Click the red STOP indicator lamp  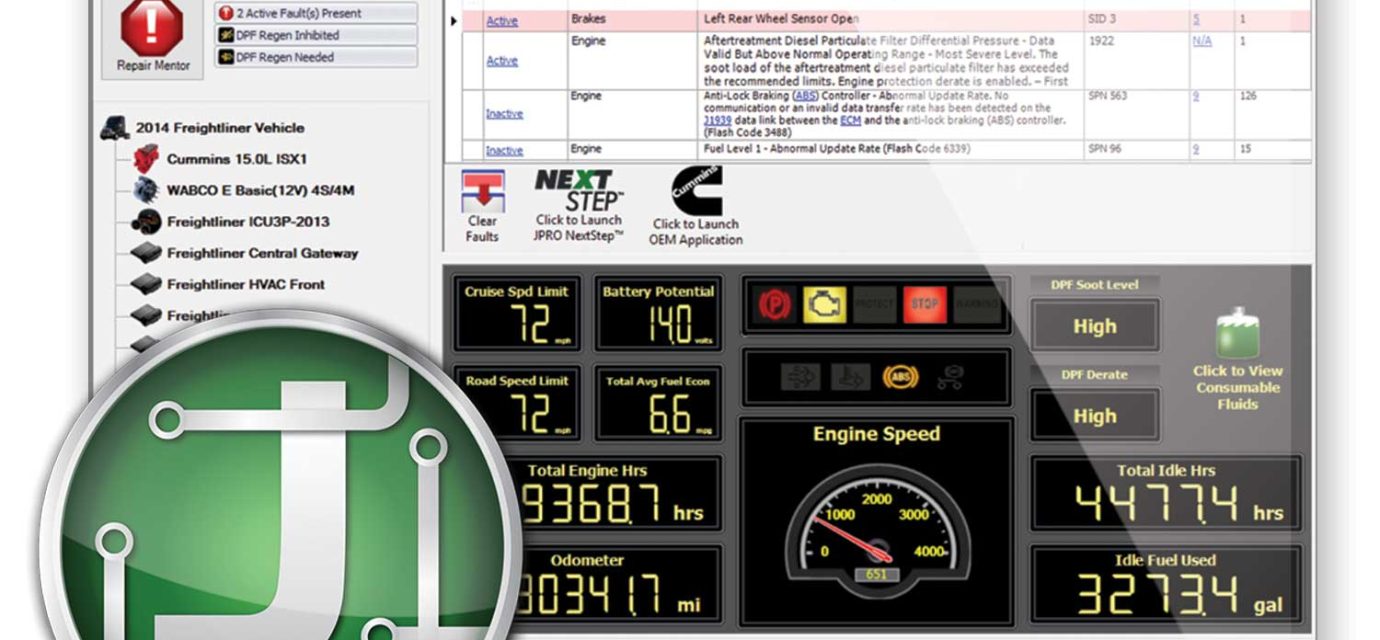pos(925,305)
